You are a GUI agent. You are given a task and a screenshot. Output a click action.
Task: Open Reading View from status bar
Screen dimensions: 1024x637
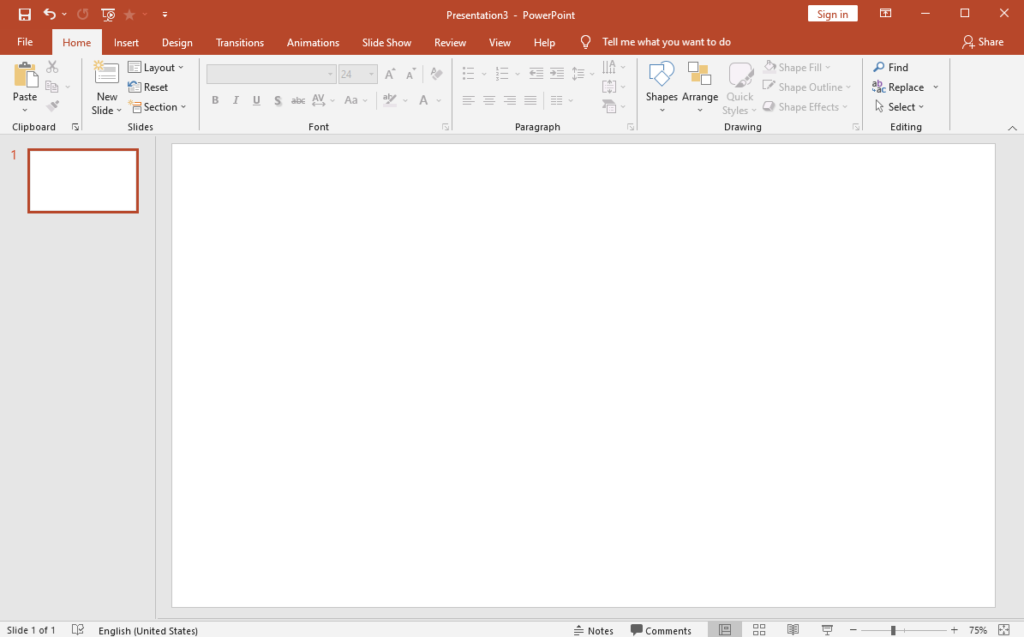(792, 629)
